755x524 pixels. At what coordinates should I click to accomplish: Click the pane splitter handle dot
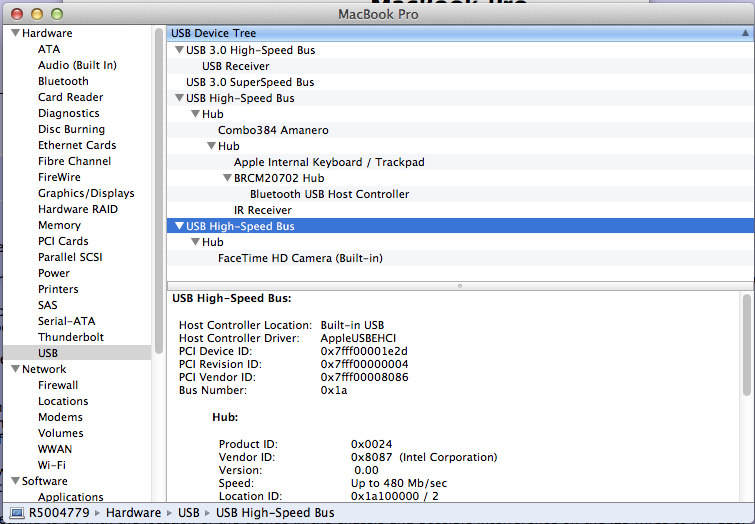(x=460, y=286)
